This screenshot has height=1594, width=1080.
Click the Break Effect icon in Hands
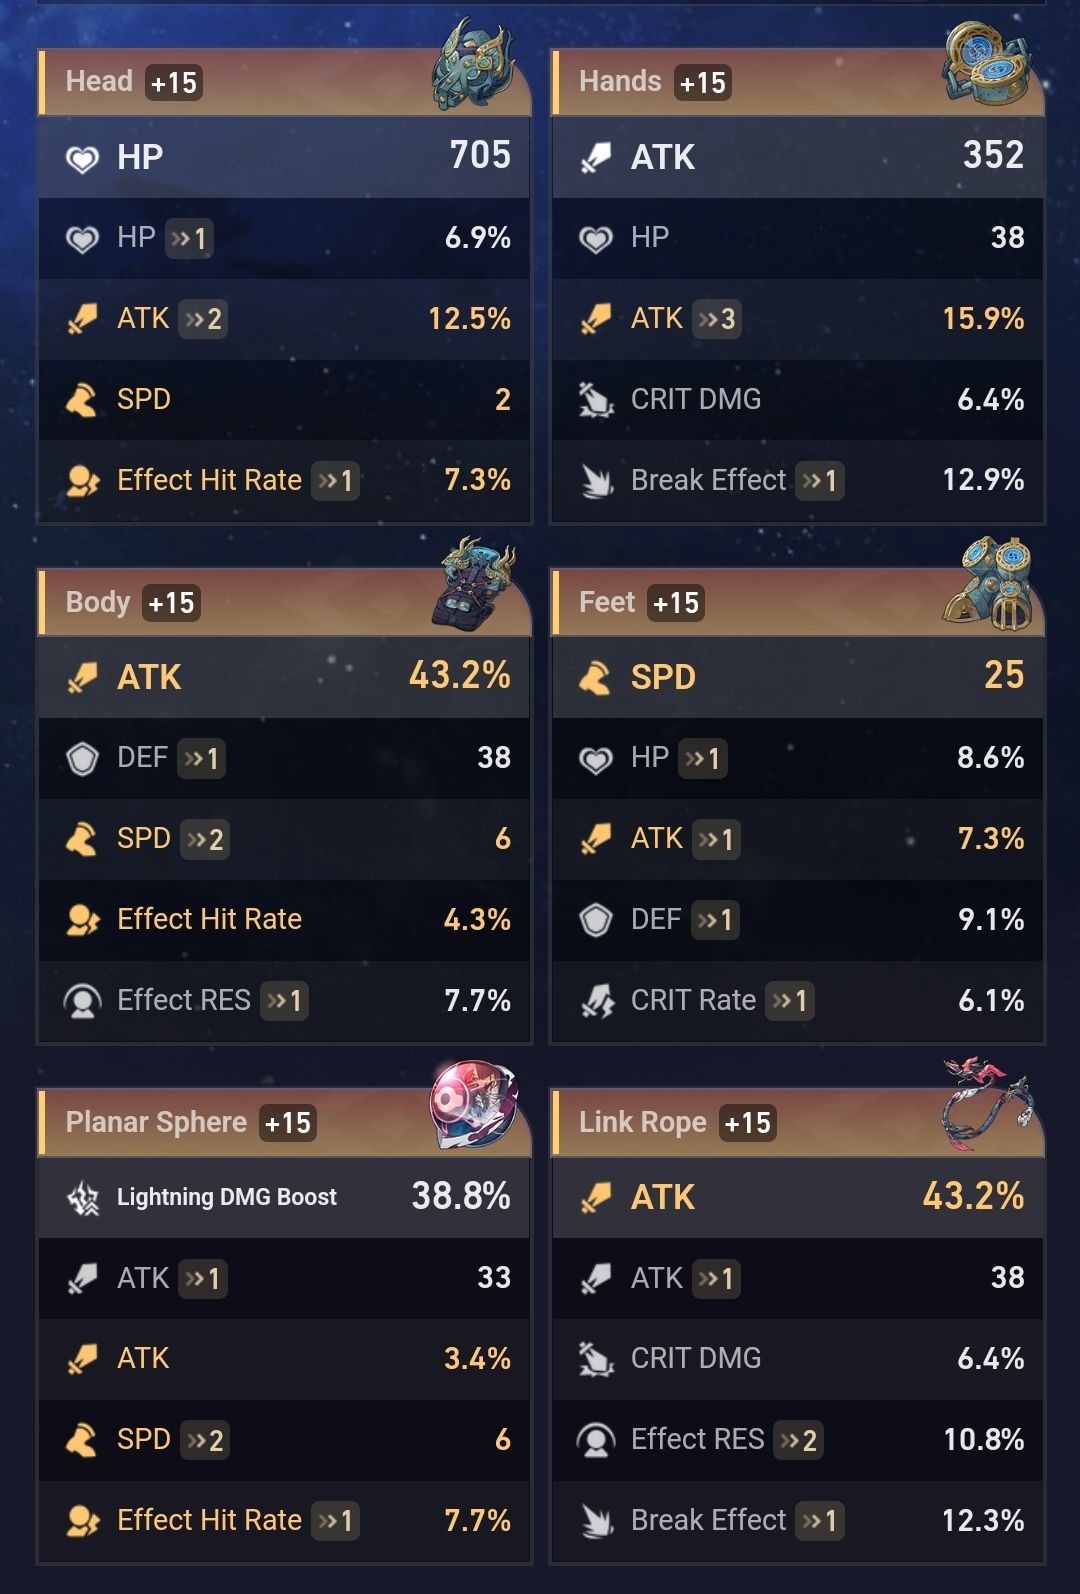point(597,480)
